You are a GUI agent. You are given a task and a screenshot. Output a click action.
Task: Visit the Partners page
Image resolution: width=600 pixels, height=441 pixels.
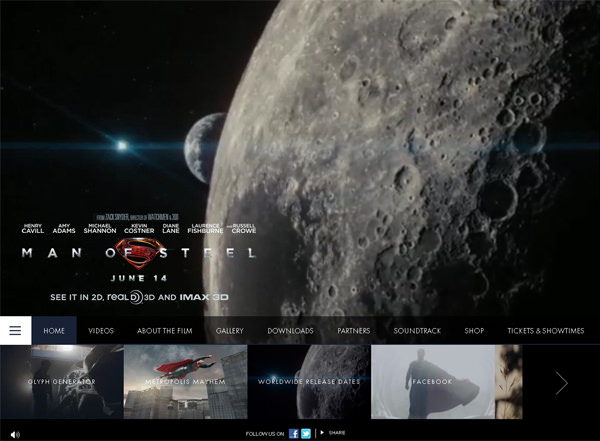[x=354, y=331]
